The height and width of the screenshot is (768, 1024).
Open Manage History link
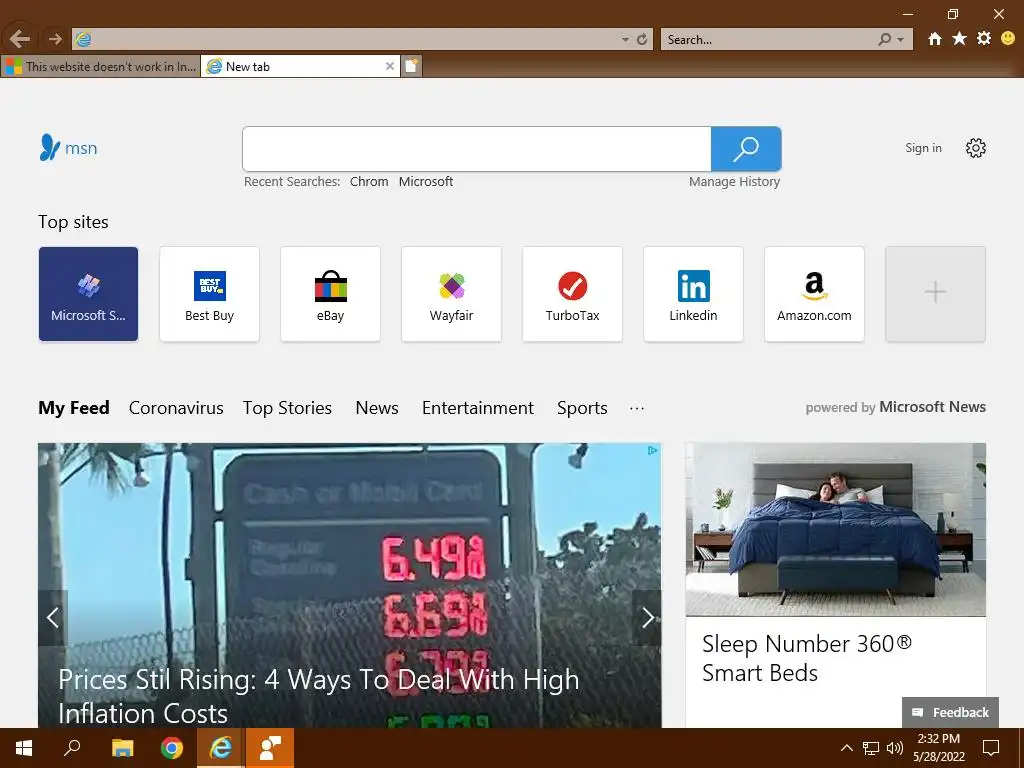[734, 182]
